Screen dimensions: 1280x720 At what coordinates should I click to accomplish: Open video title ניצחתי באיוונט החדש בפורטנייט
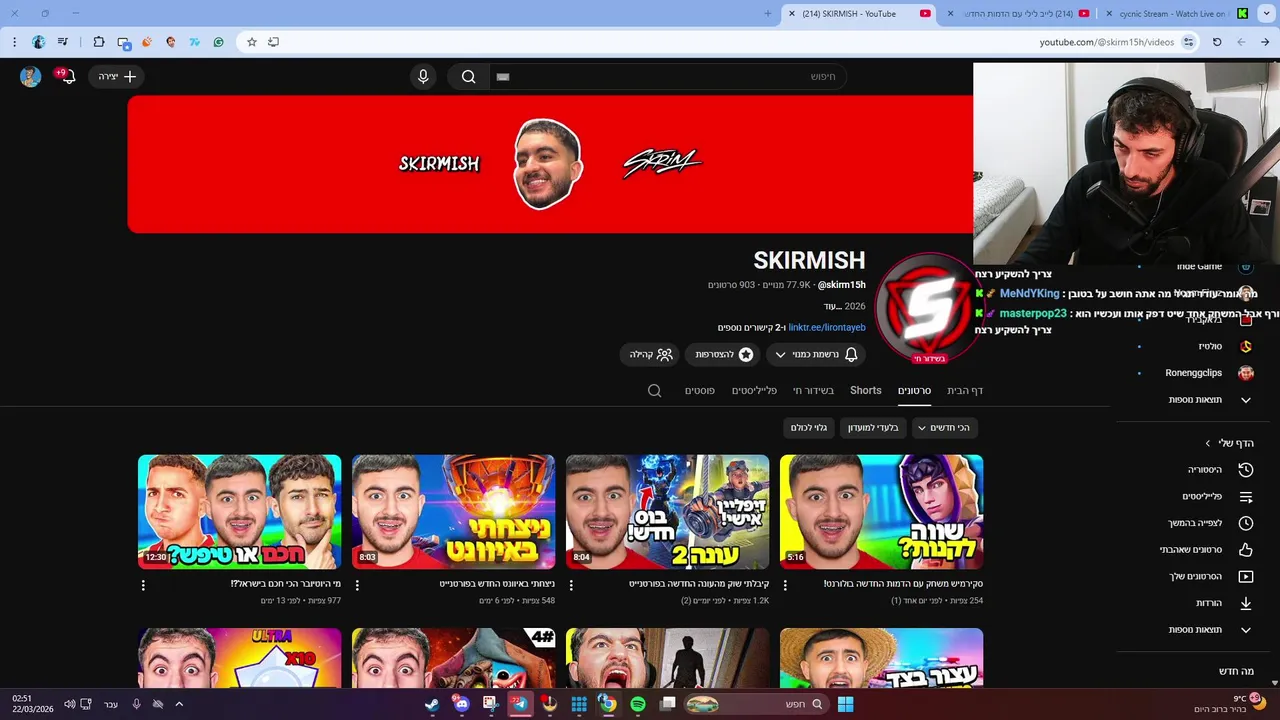[497, 584]
